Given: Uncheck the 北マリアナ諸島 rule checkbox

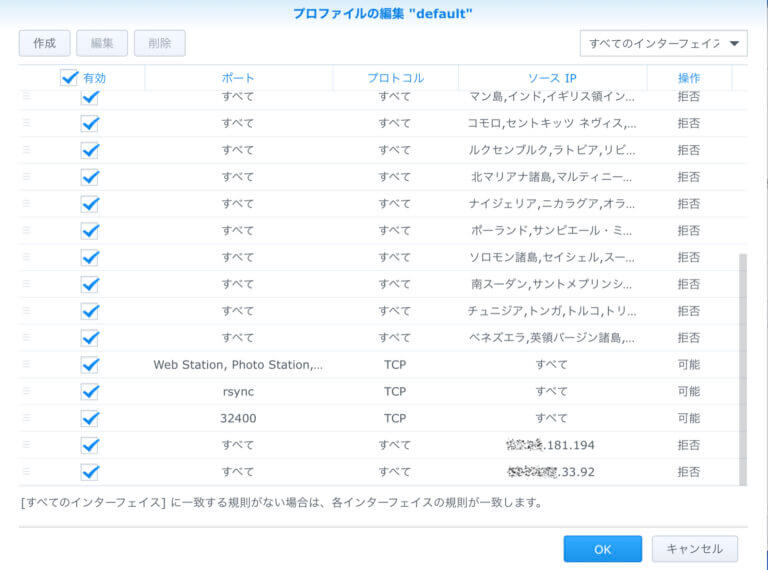Looking at the screenshot, I should tap(90, 177).
